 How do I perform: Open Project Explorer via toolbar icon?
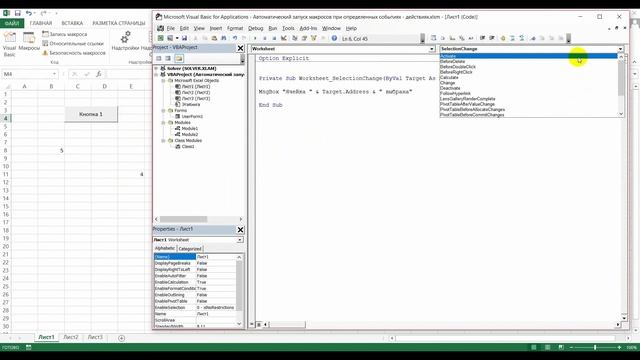tap(295, 38)
